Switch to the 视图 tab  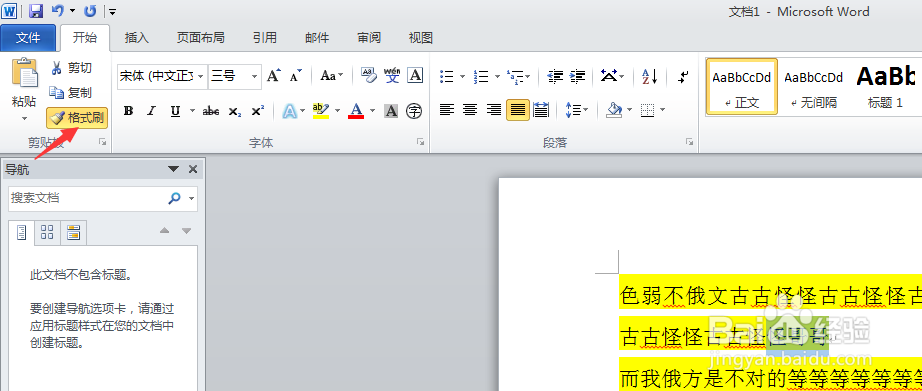[x=420, y=38]
